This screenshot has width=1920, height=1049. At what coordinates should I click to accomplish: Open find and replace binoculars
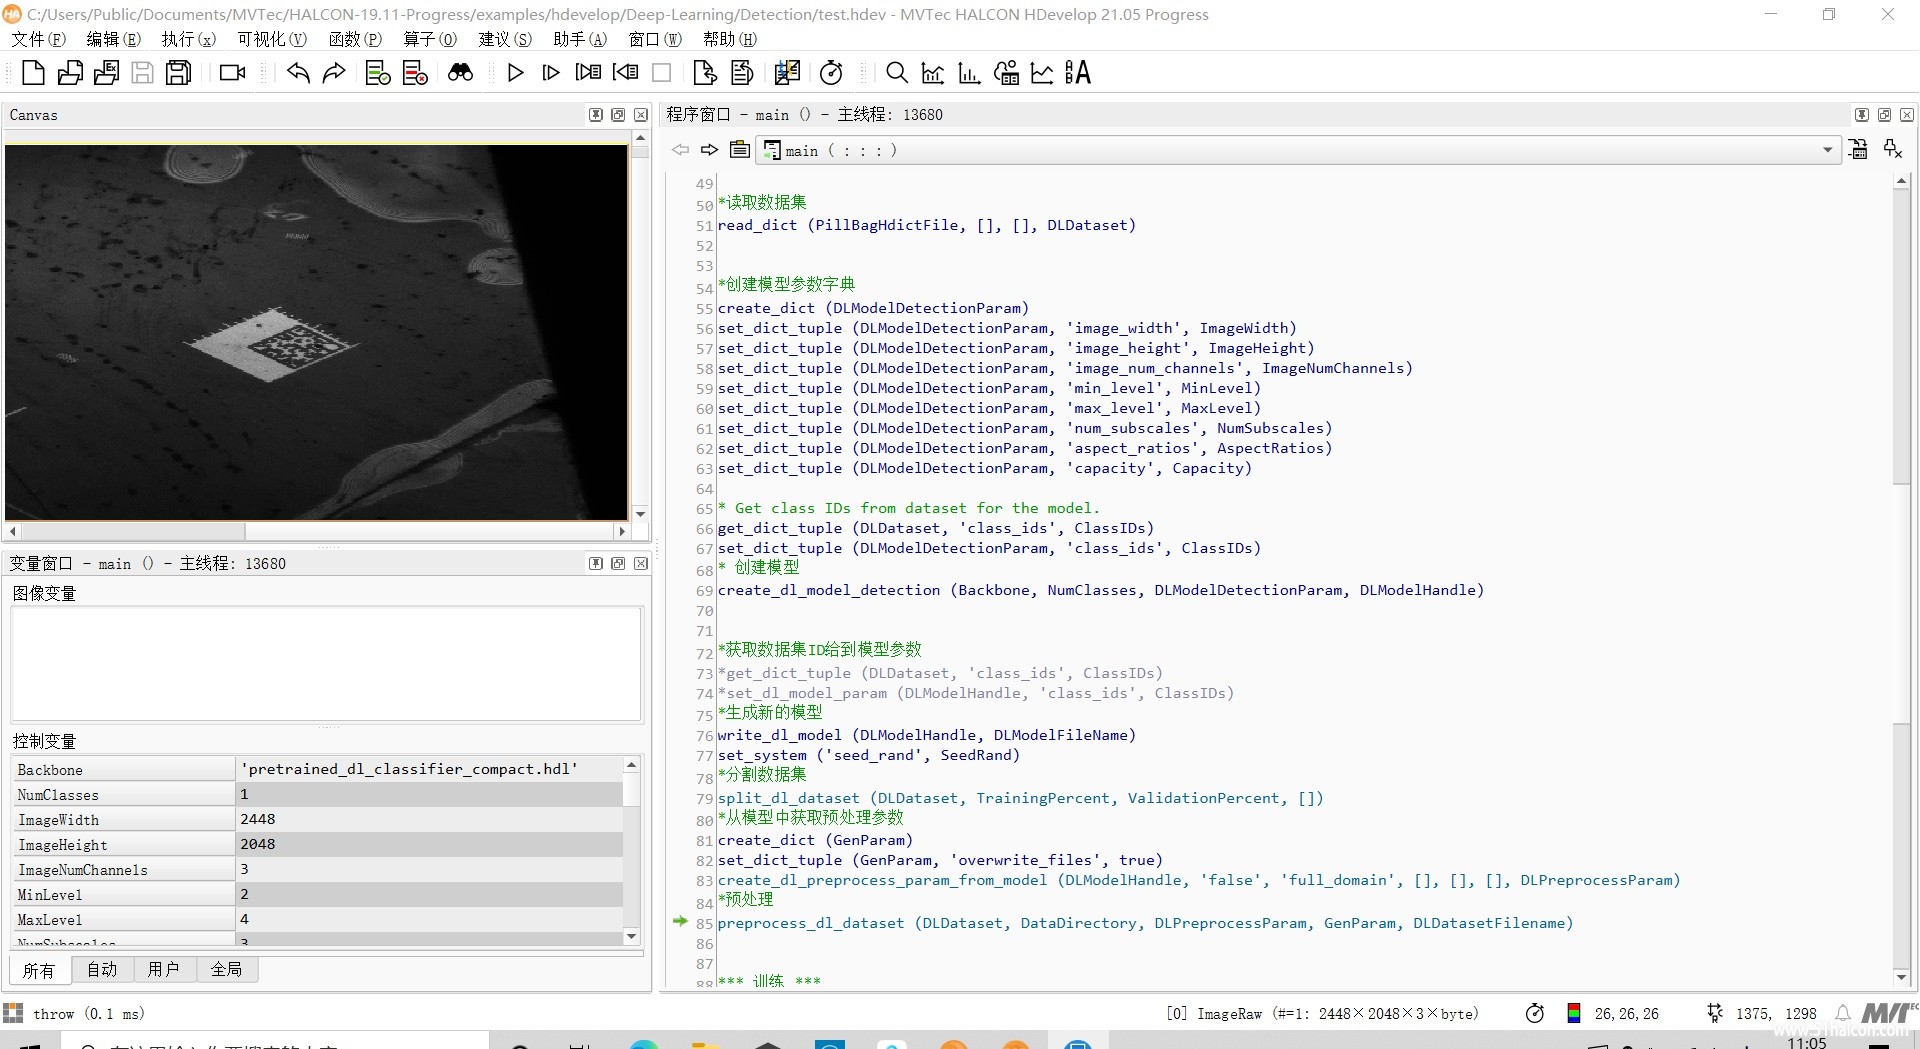tap(460, 73)
